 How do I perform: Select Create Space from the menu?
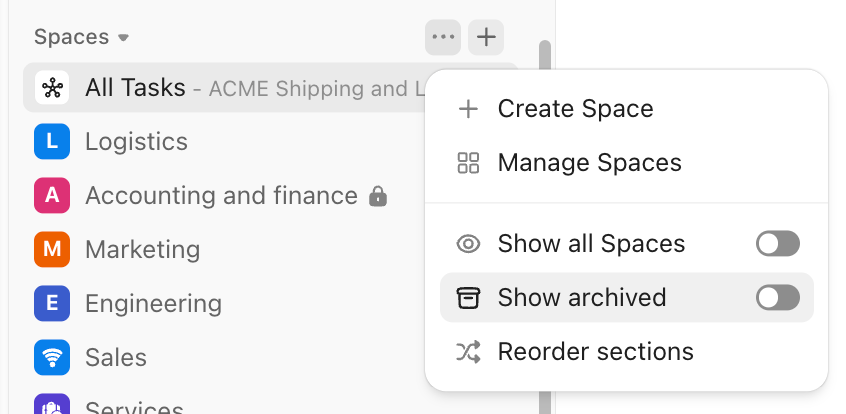click(575, 109)
